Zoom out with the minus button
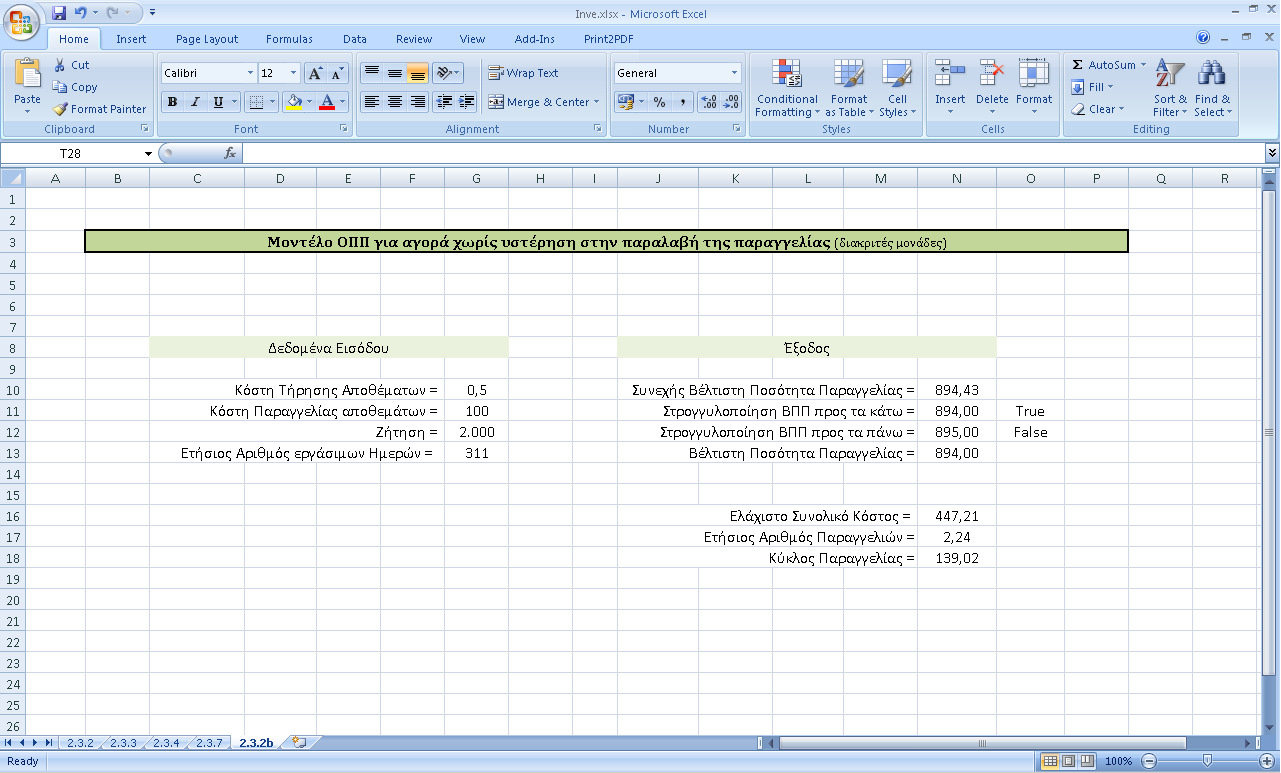 click(1149, 761)
